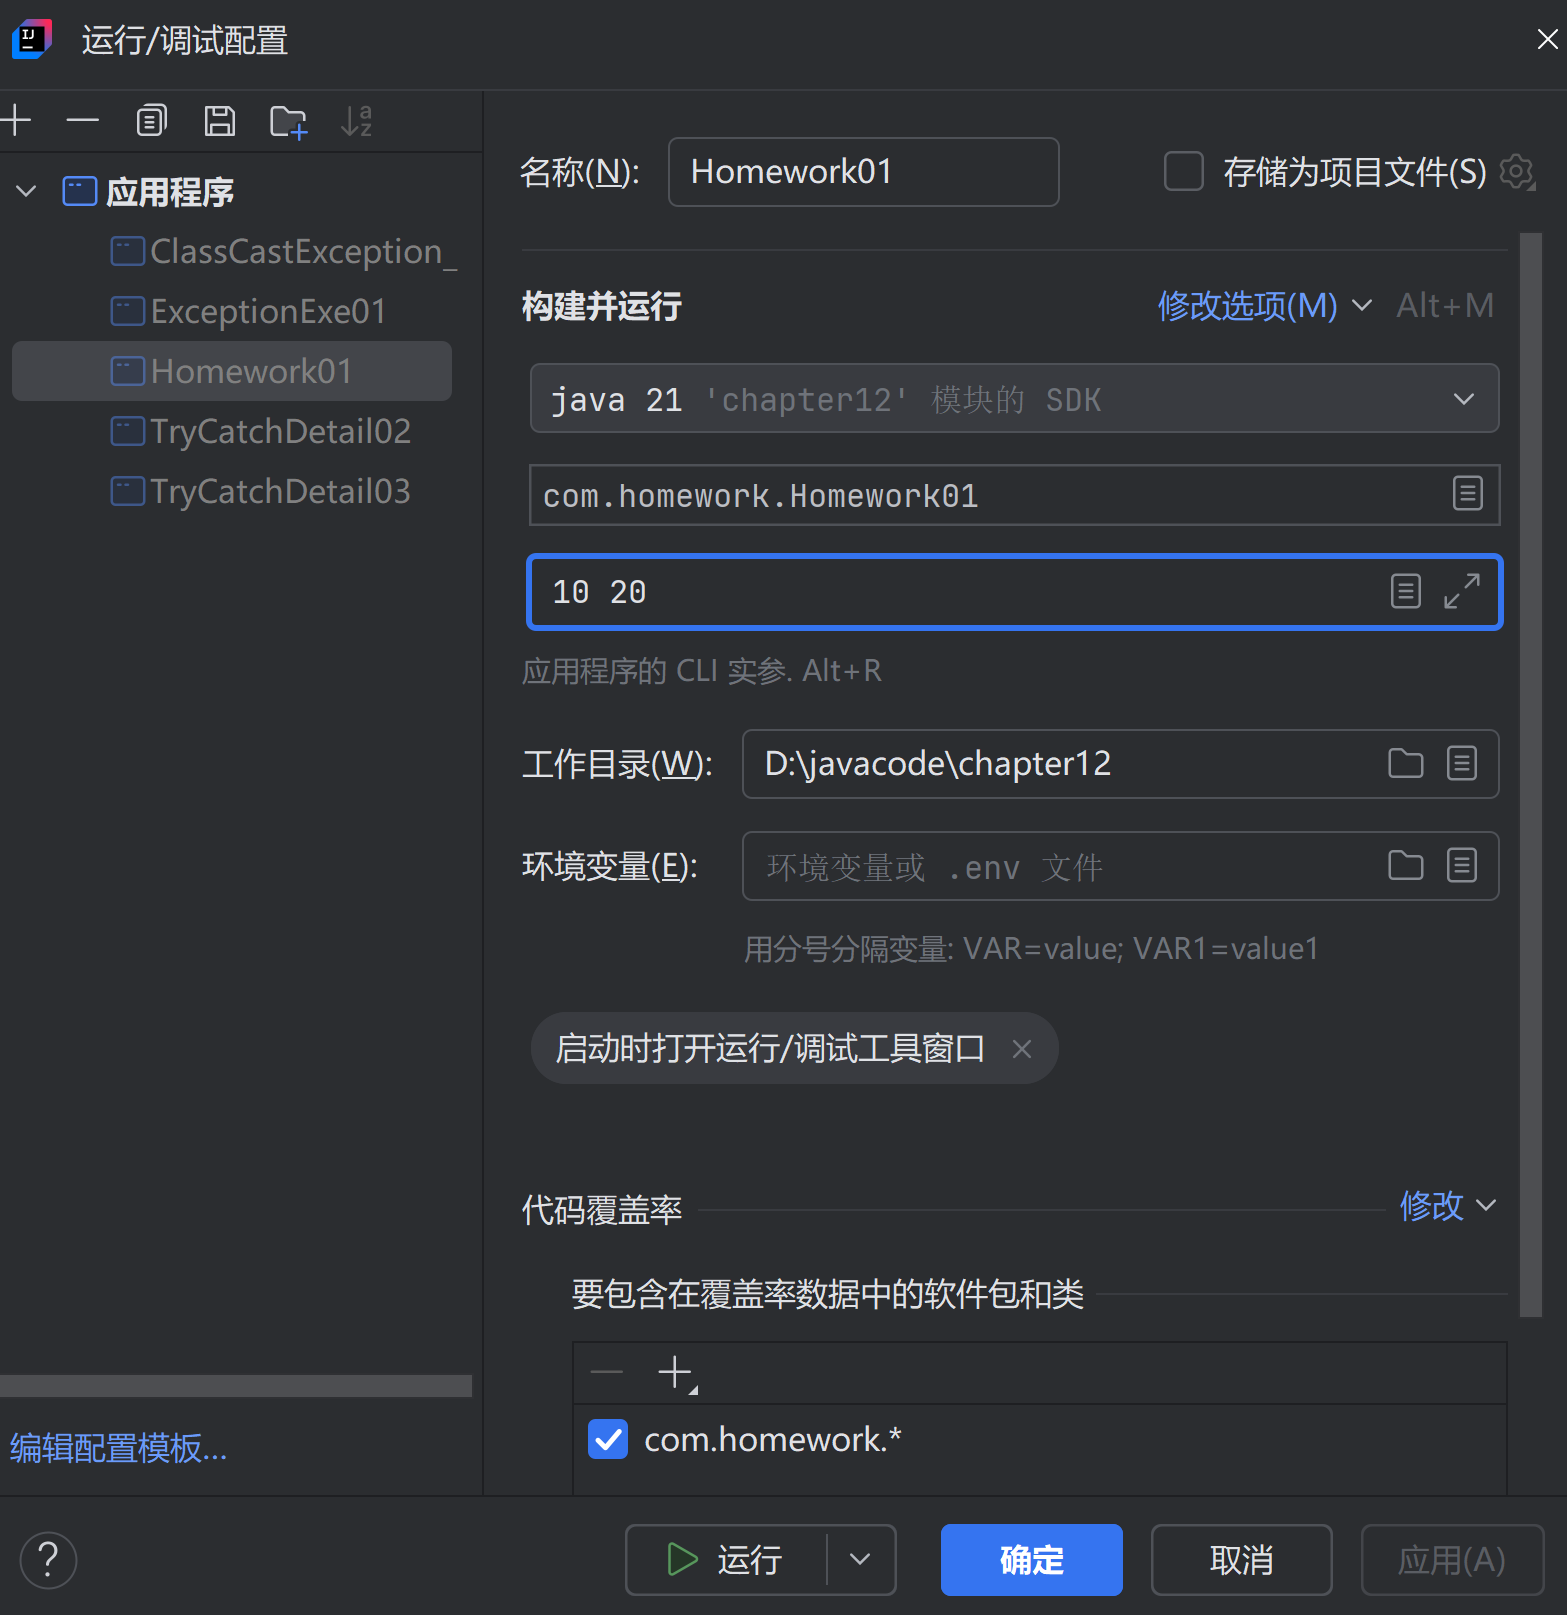Select the TryCatchDetail02 configuration
The height and width of the screenshot is (1615, 1567).
click(x=261, y=432)
